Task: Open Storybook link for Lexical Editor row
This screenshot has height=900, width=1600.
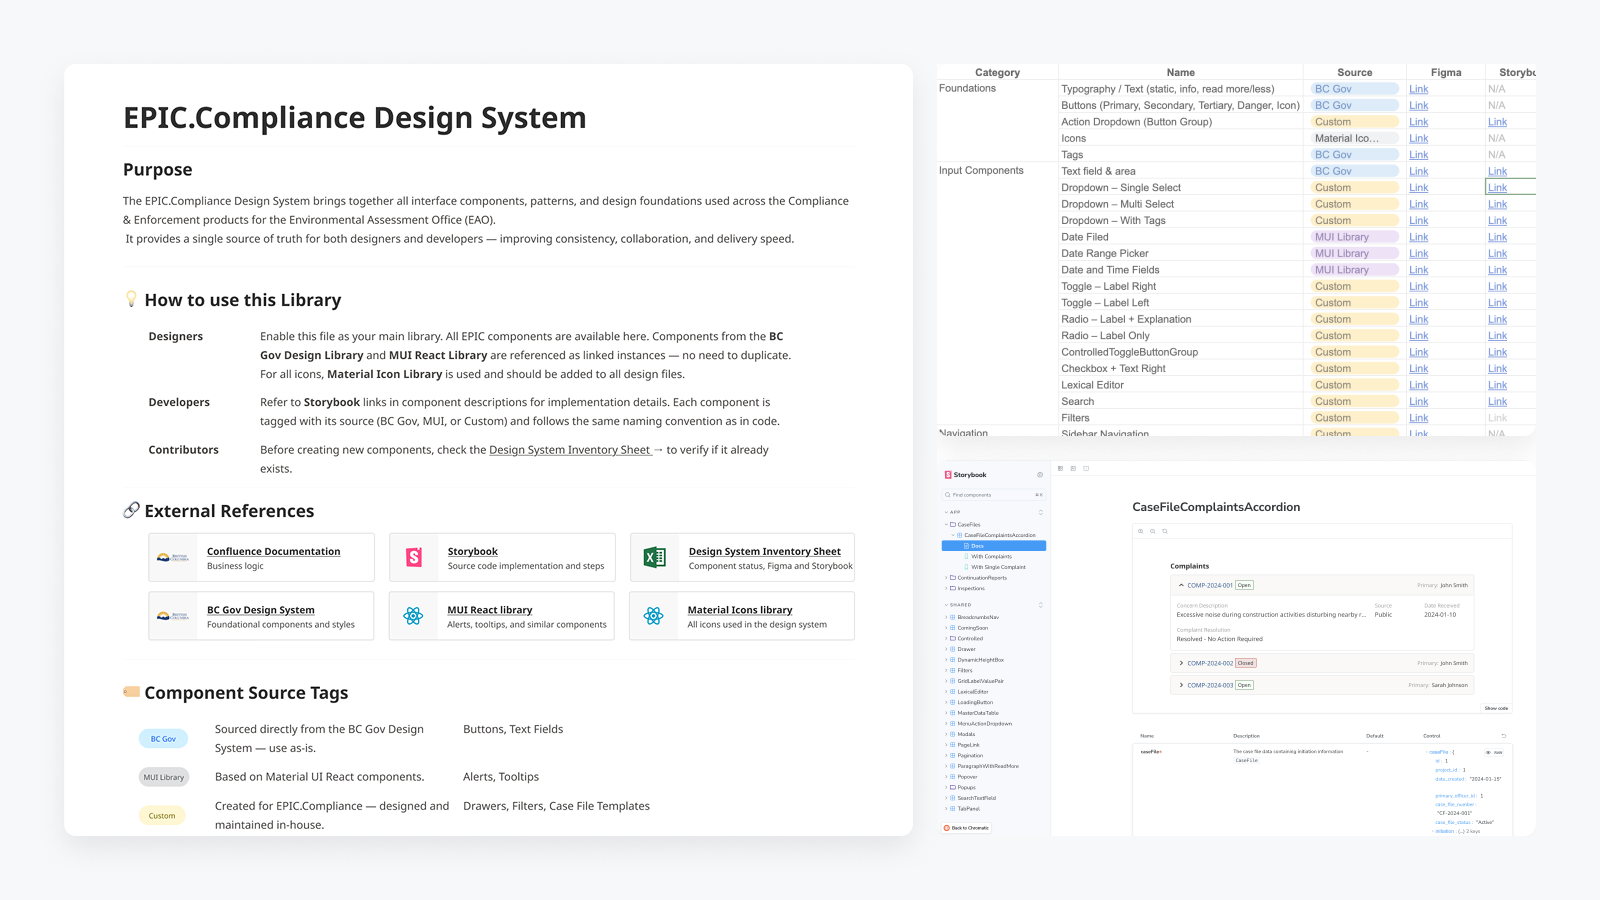Action: (1497, 385)
